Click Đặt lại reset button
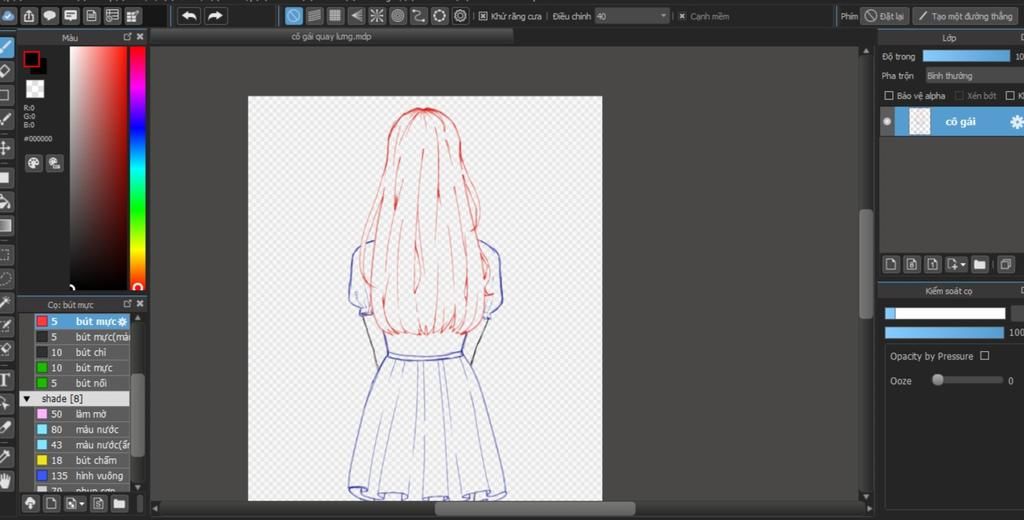Viewport: 1024px width, 520px height. pyautogui.click(x=884, y=16)
